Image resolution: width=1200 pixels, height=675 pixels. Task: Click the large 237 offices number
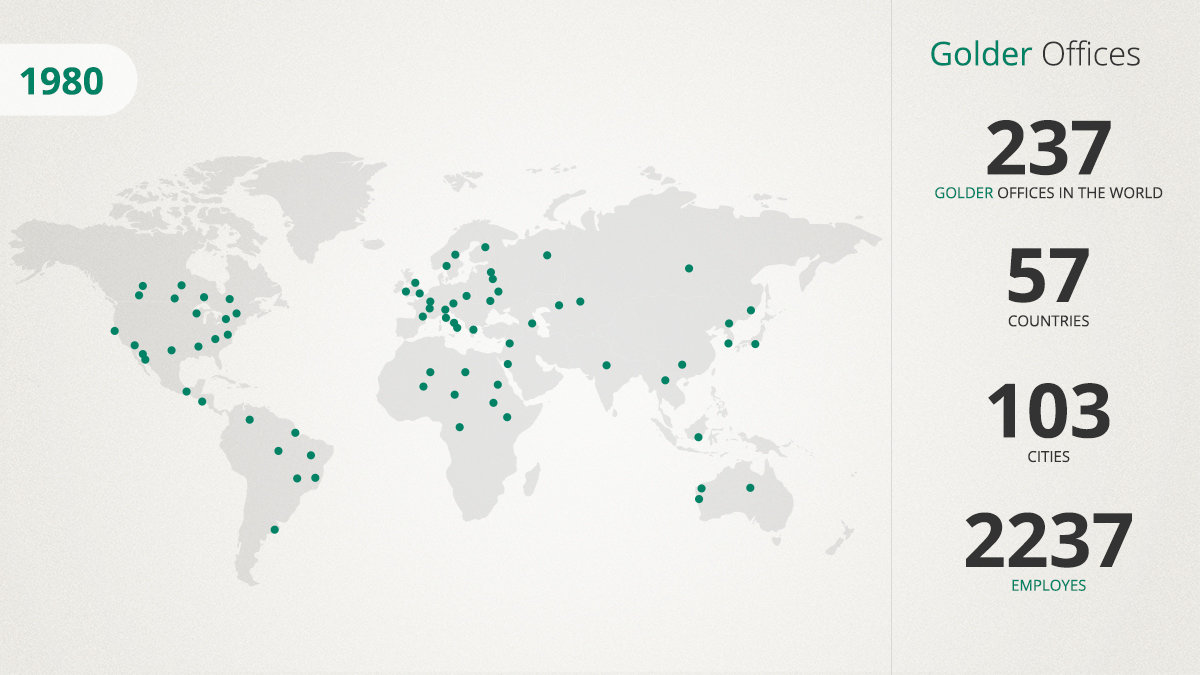coord(1048,148)
